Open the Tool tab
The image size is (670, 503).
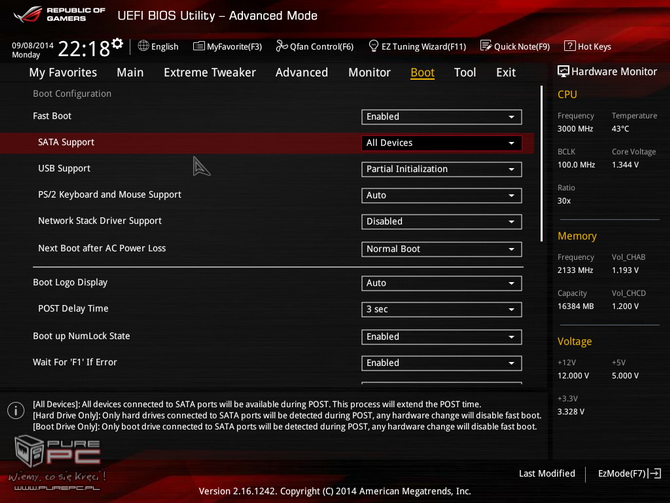465,72
